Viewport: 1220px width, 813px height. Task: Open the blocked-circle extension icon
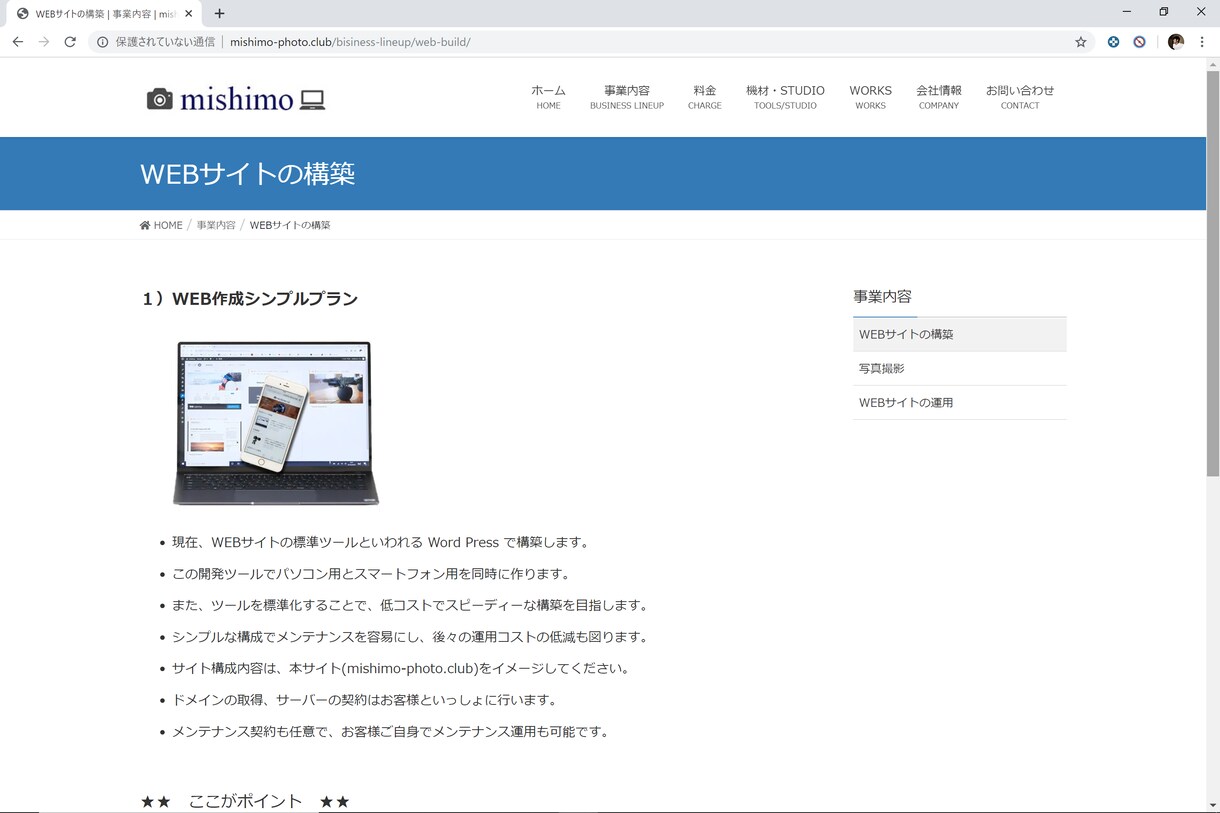pyautogui.click(x=1139, y=42)
